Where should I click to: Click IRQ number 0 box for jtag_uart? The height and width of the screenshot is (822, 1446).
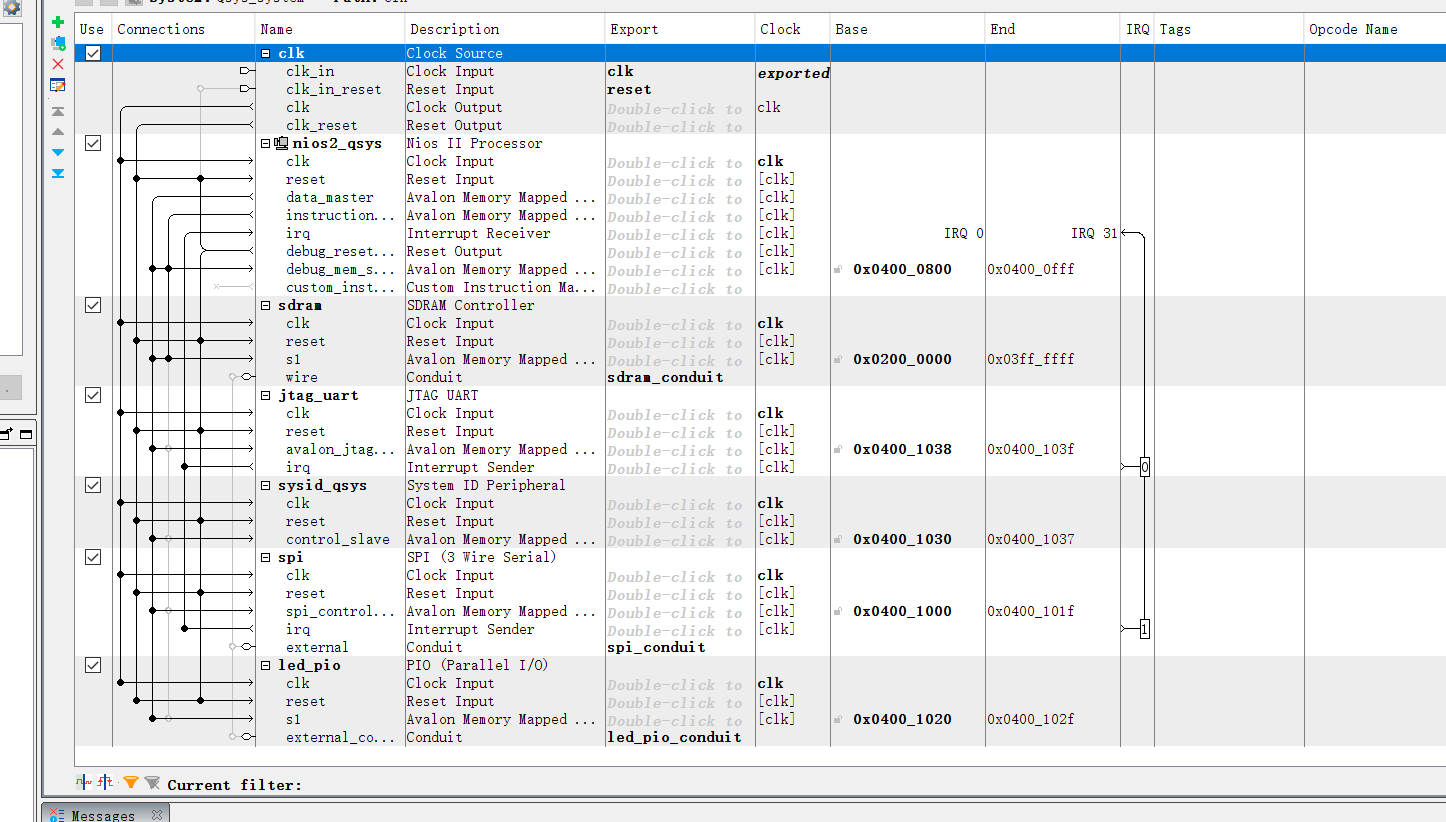pos(1144,467)
